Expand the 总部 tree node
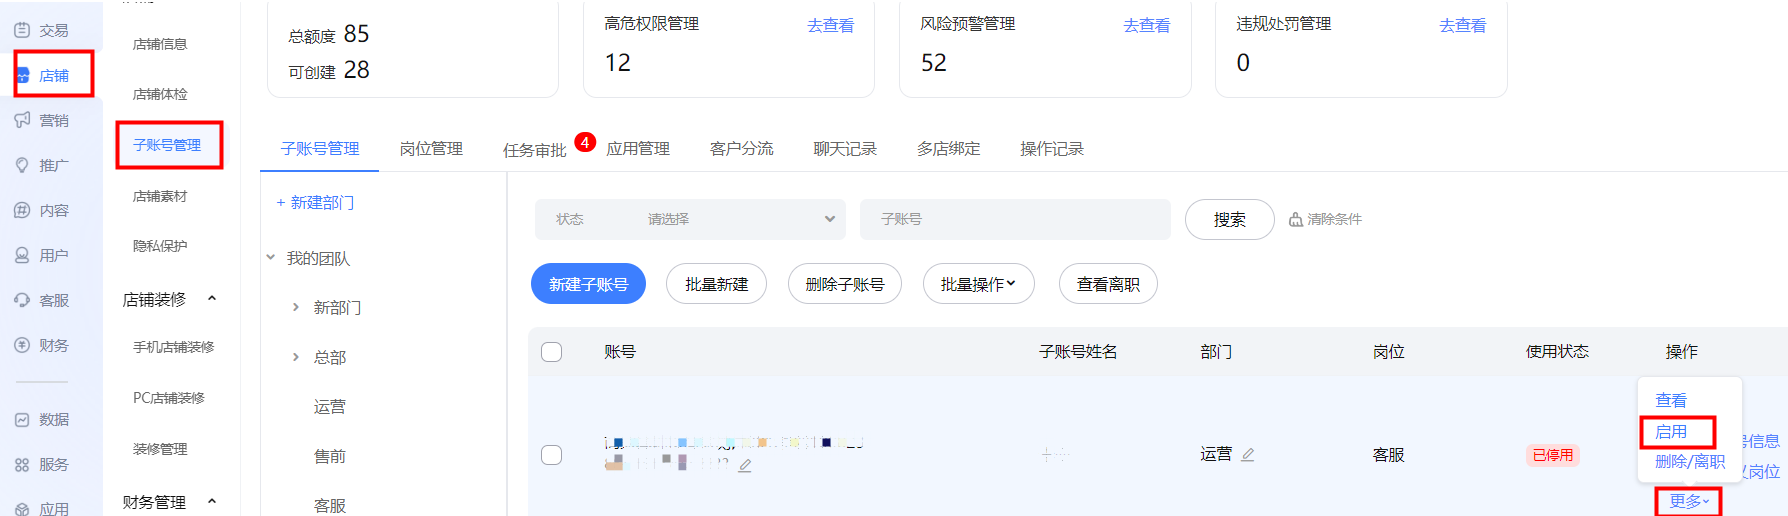Screen dimensions: 1788x516 tap(296, 357)
